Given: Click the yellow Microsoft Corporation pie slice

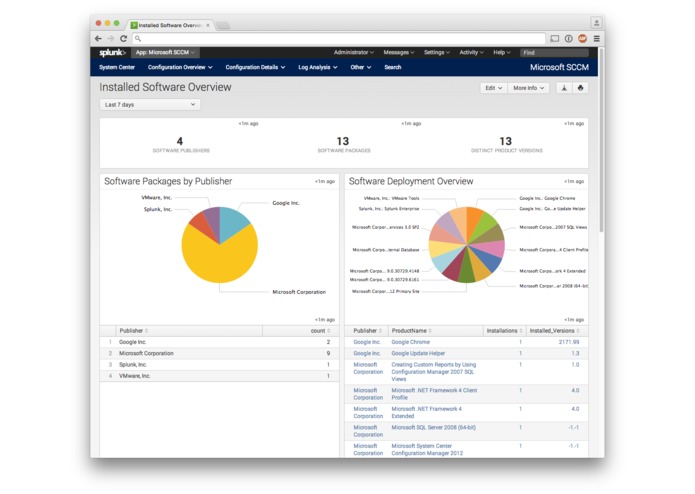Looking at the screenshot, I should click(219, 261).
